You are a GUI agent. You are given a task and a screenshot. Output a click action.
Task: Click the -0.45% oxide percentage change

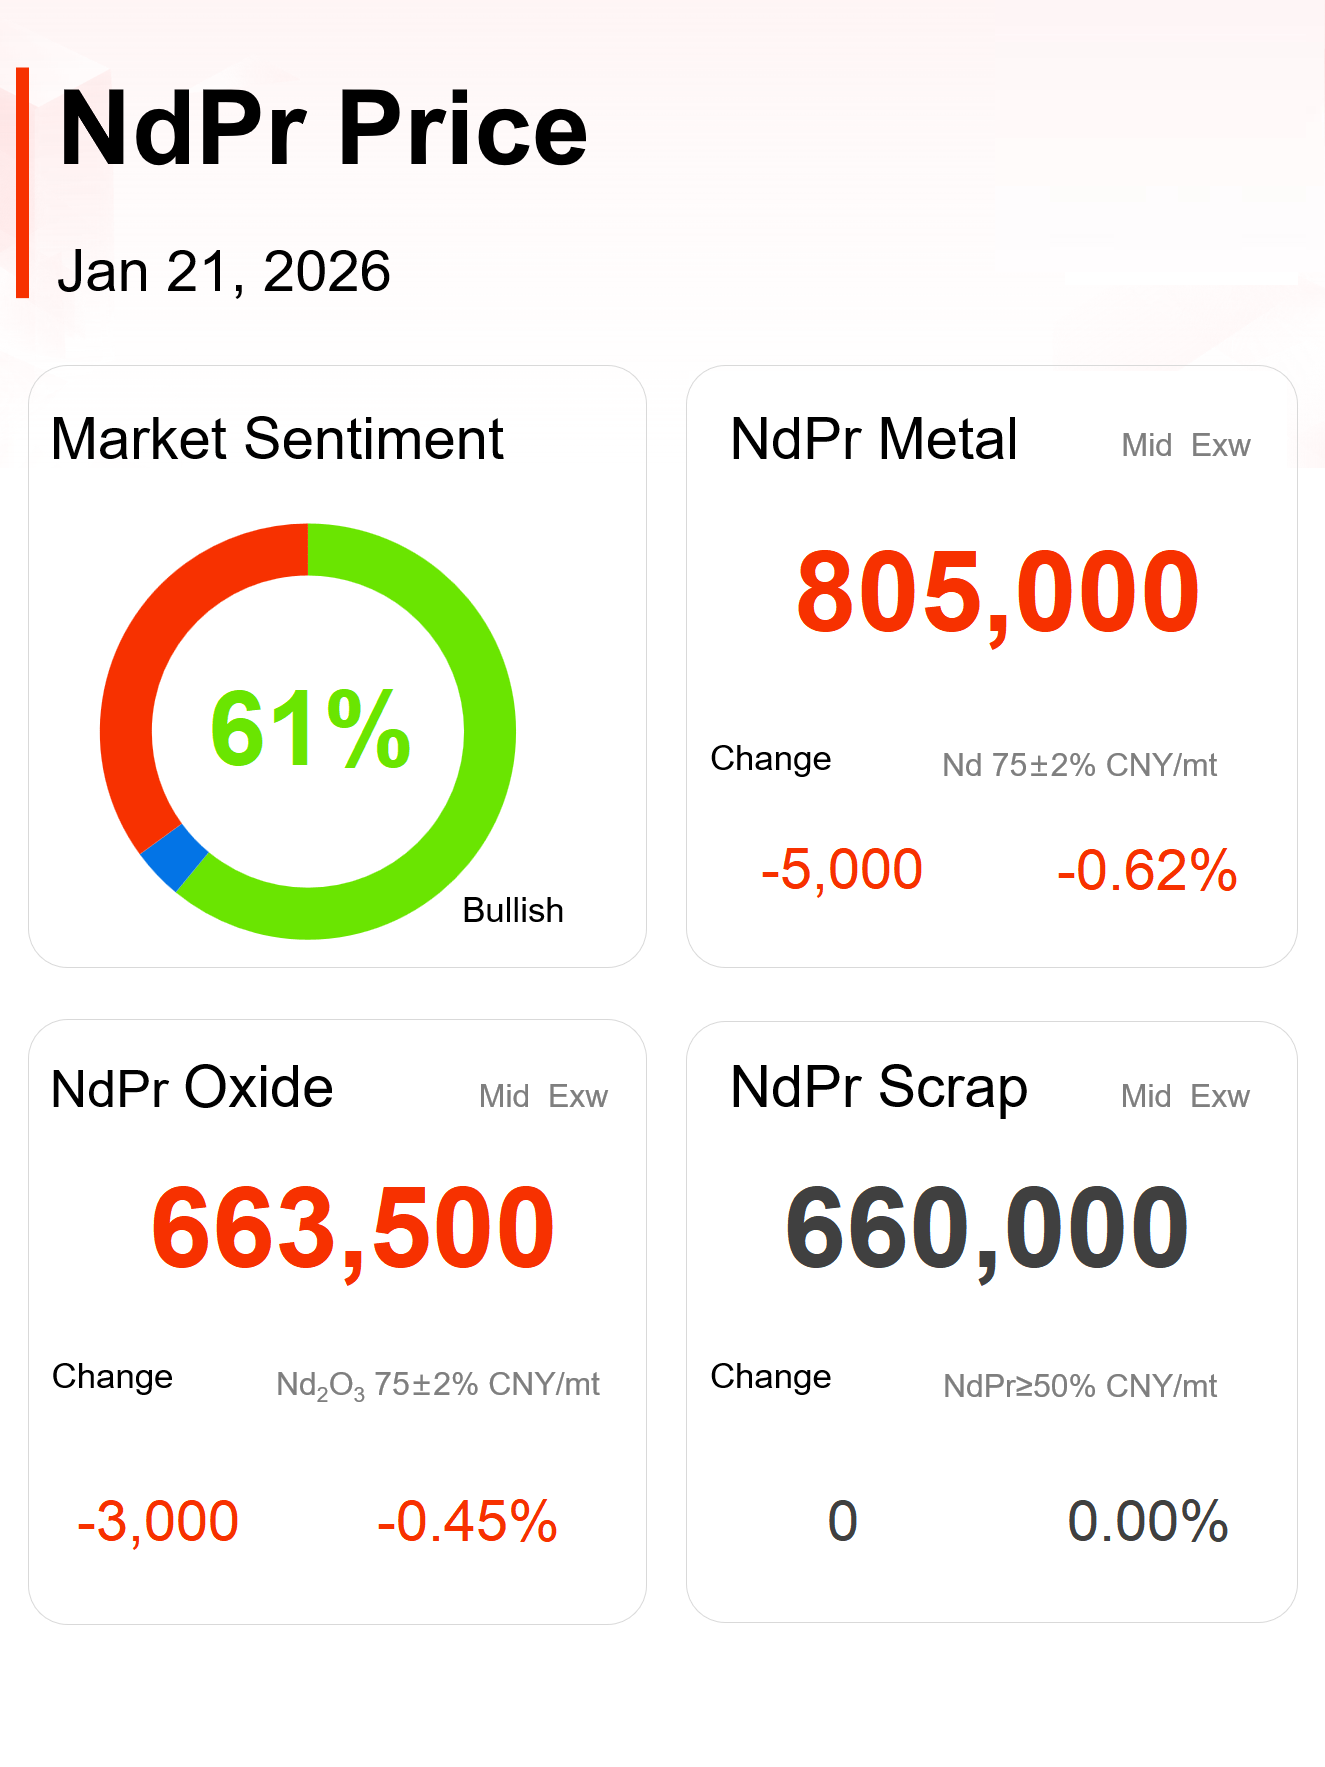pos(467,1521)
